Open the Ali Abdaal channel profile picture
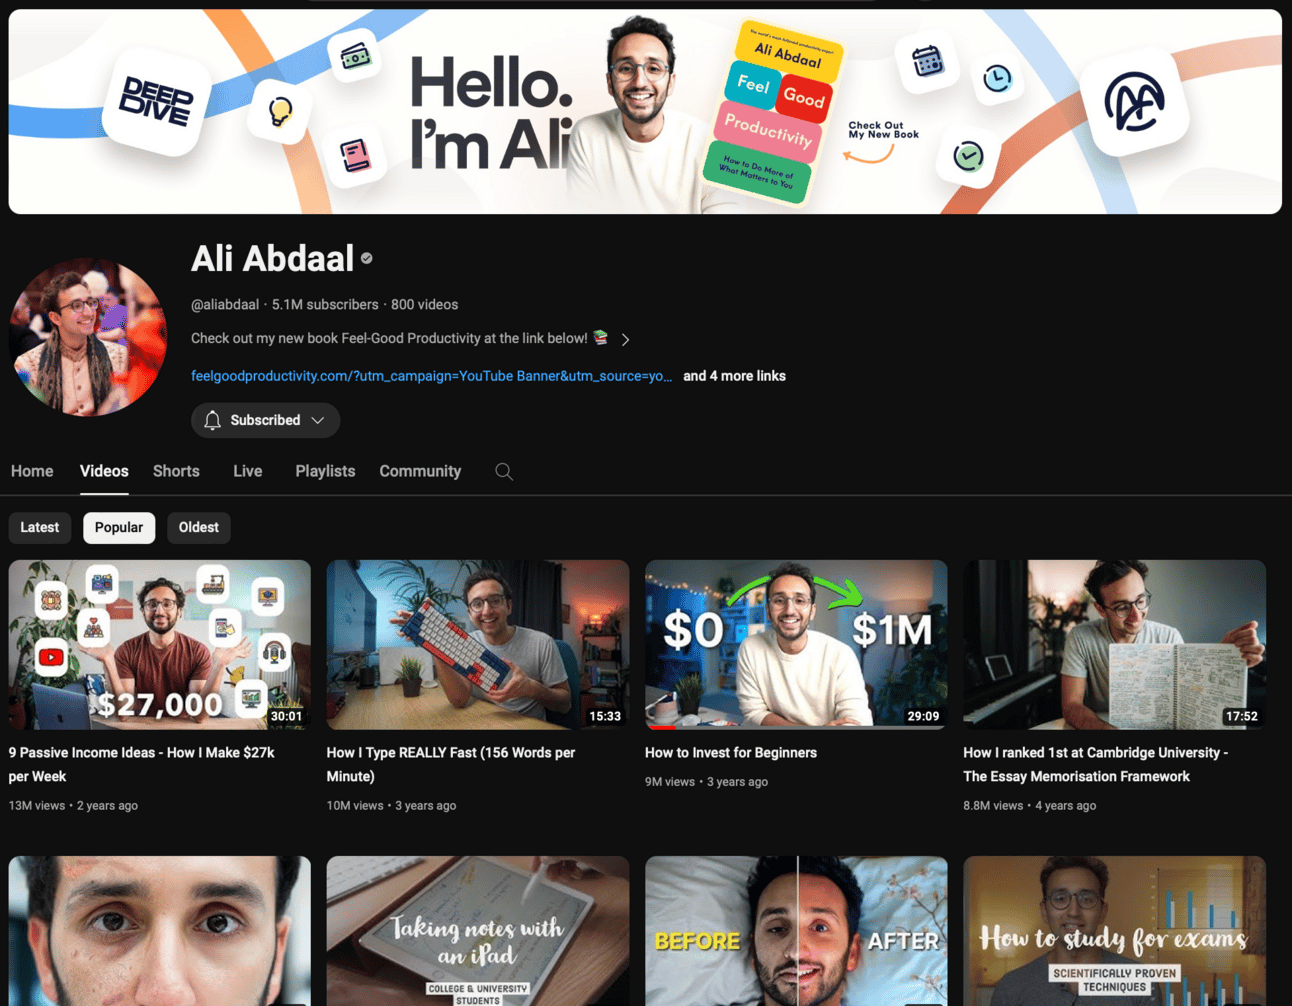 point(88,337)
